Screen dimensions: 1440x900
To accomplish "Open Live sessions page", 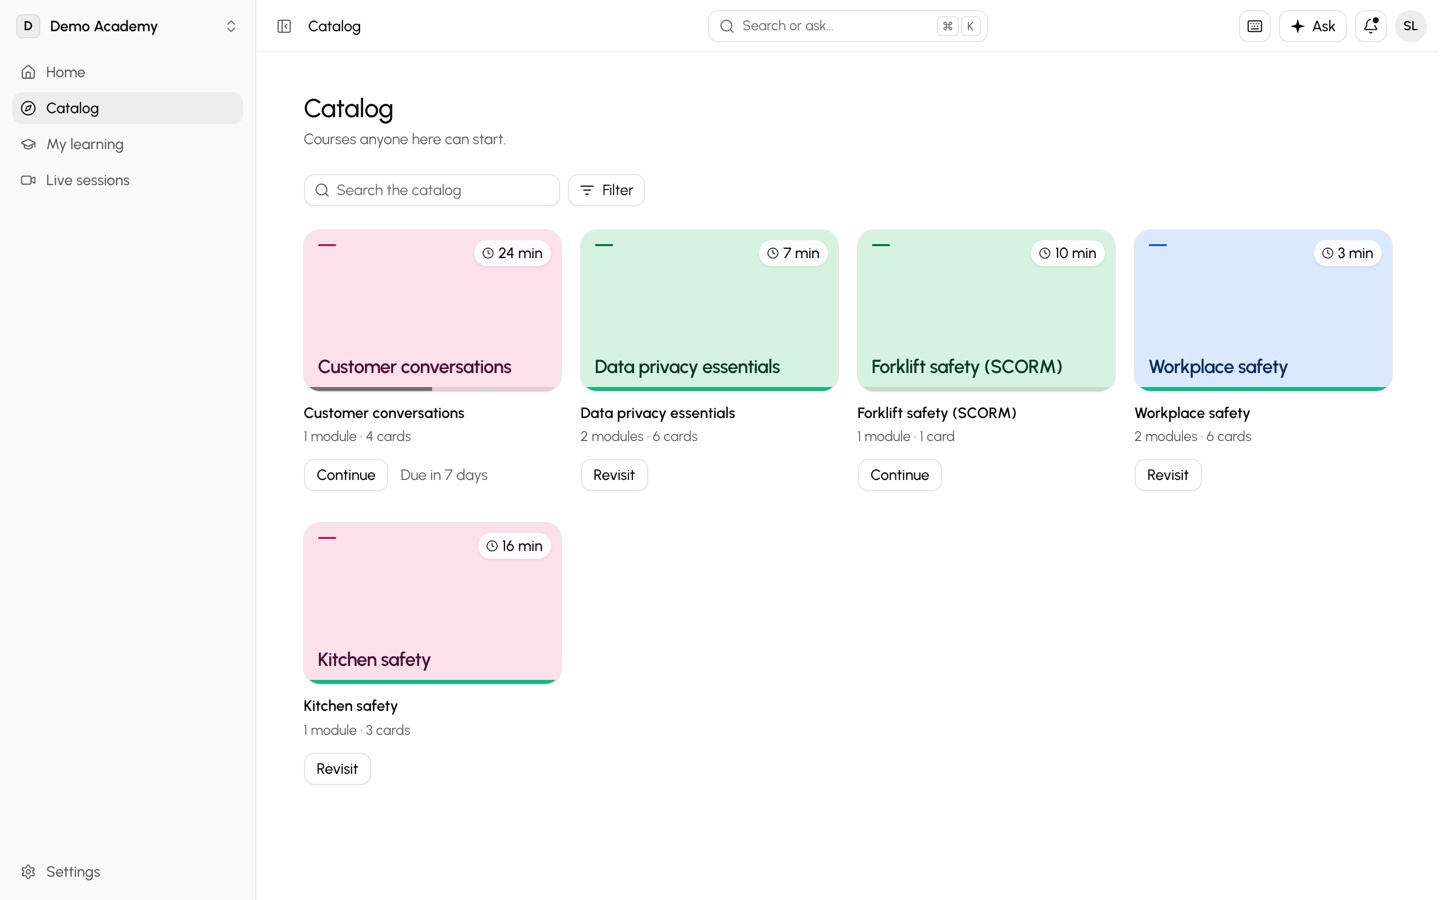I will pyautogui.click(x=128, y=180).
